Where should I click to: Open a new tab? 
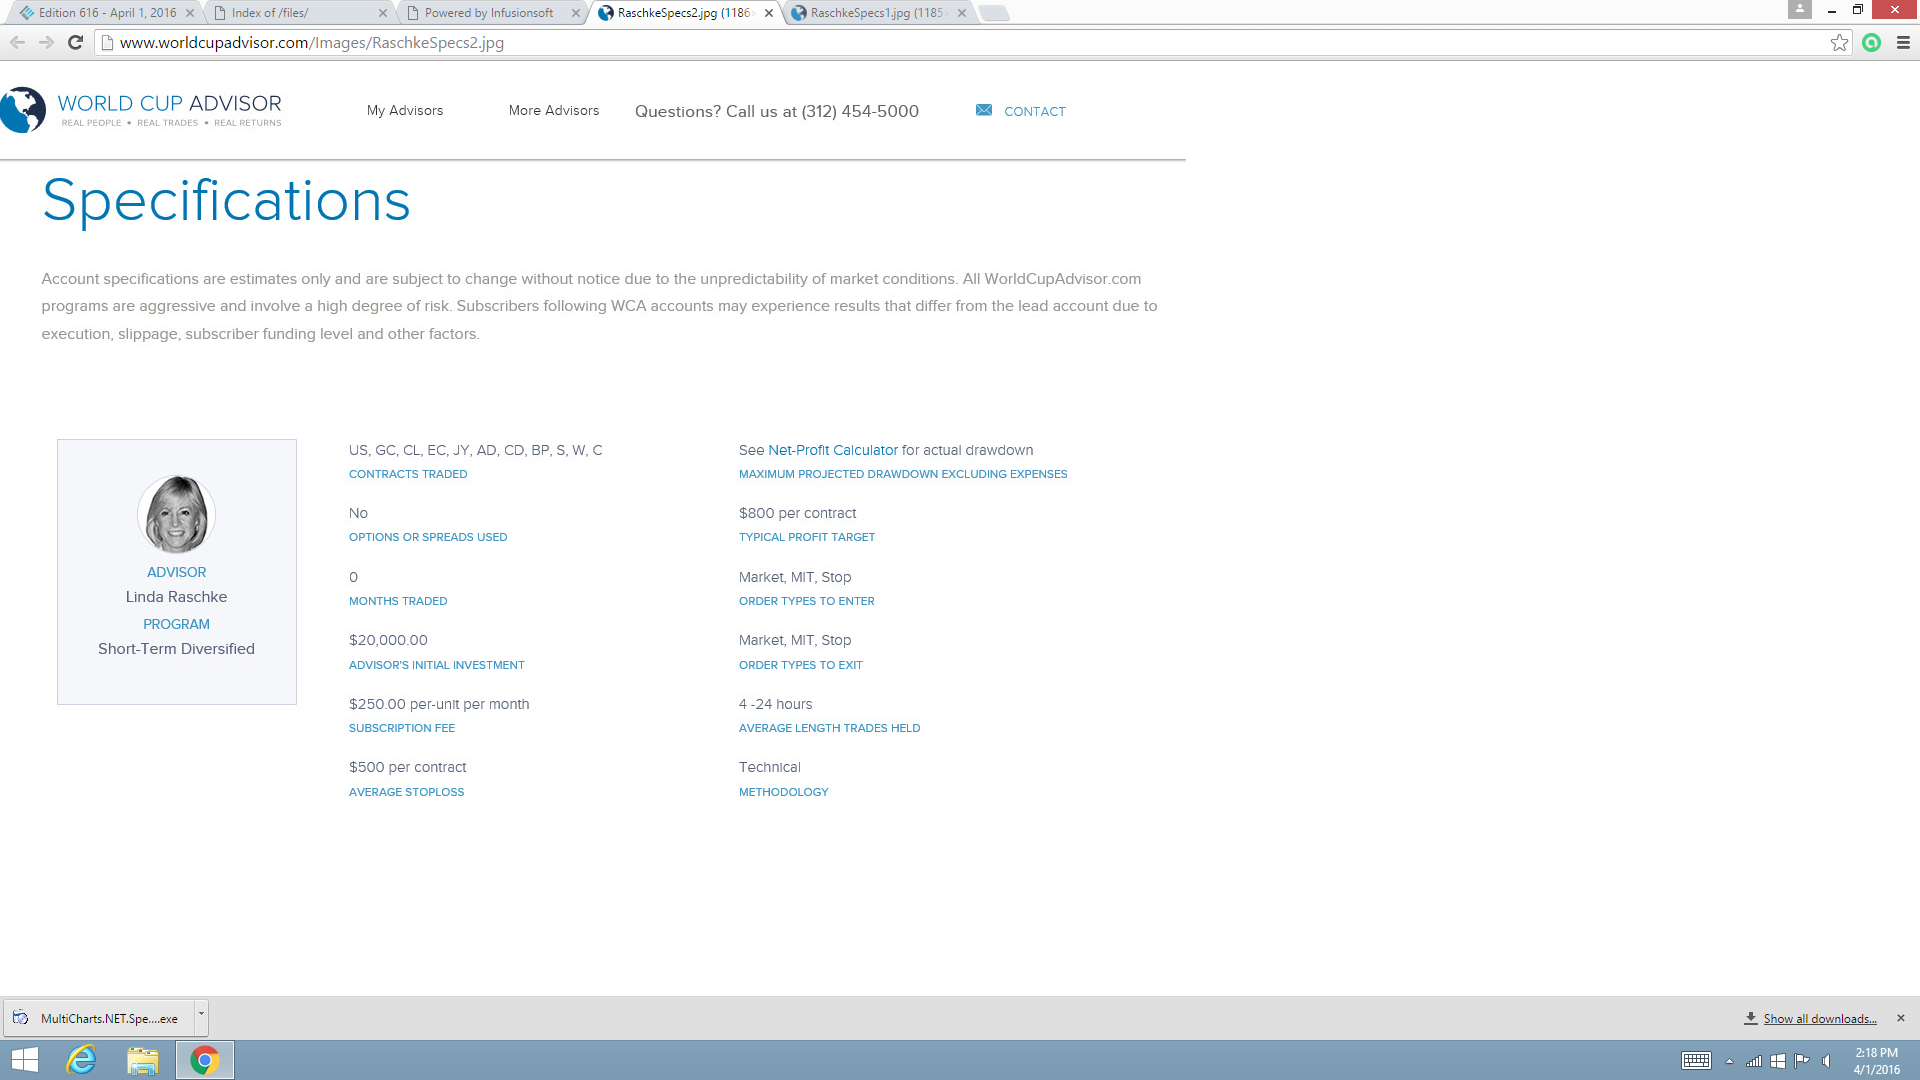point(994,13)
